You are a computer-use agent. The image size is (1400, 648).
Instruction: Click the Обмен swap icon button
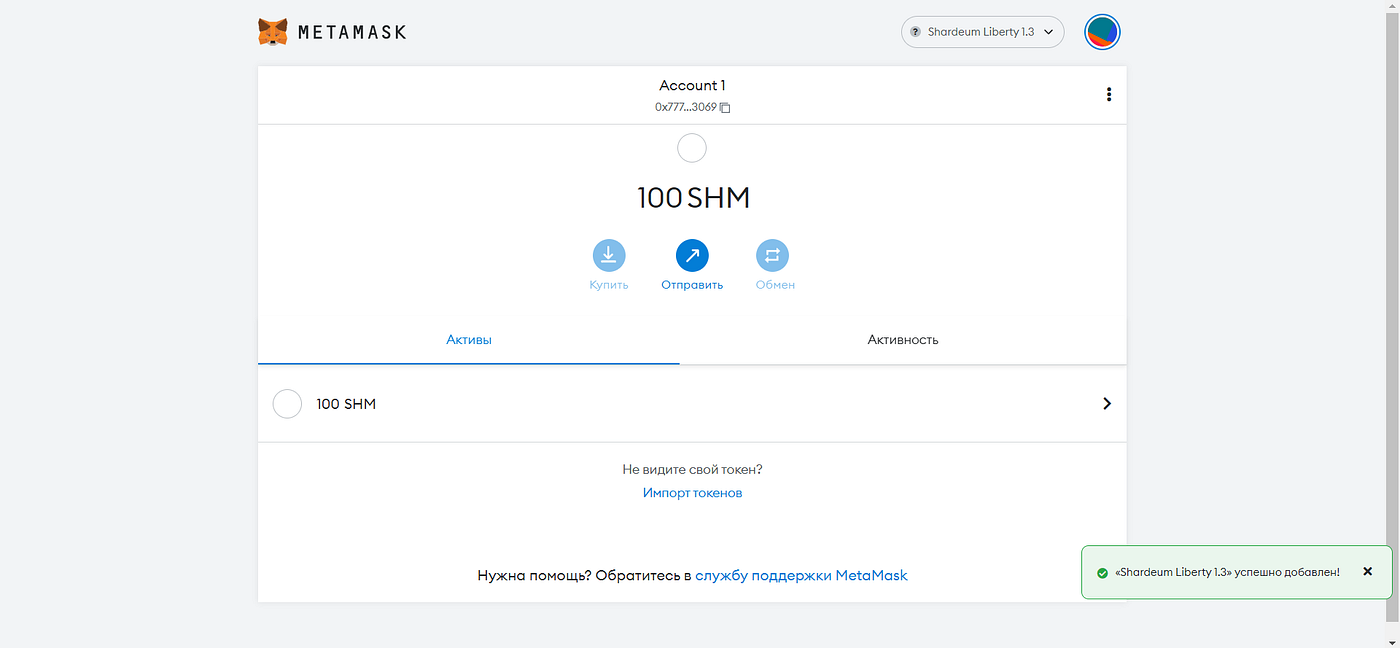(772, 256)
